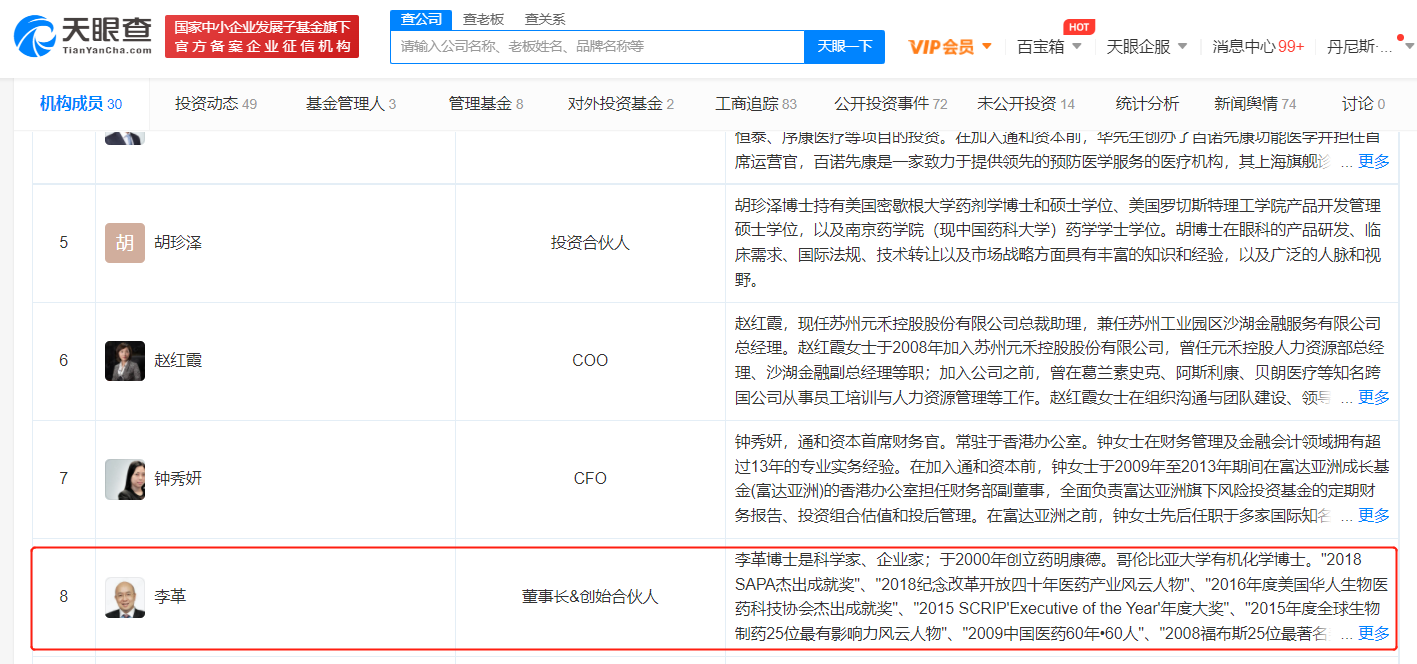Expand the 百宝箱 dropdown
This screenshot has height=664, width=1417.
click(1049, 46)
